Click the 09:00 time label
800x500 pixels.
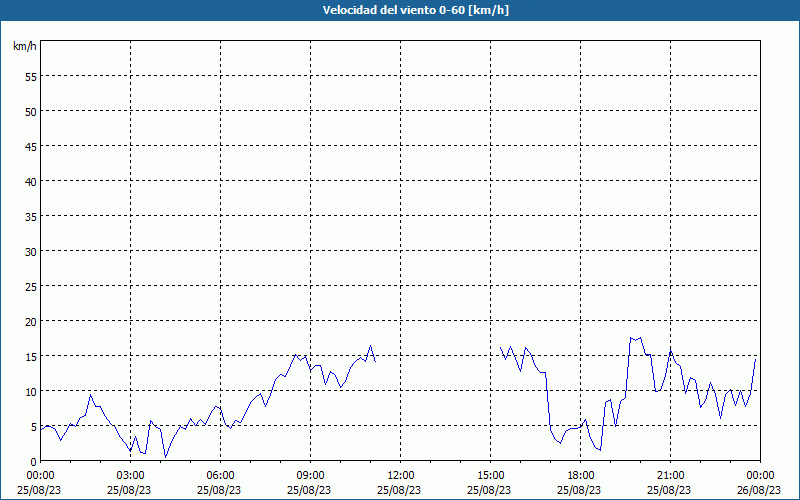coord(310,476)
